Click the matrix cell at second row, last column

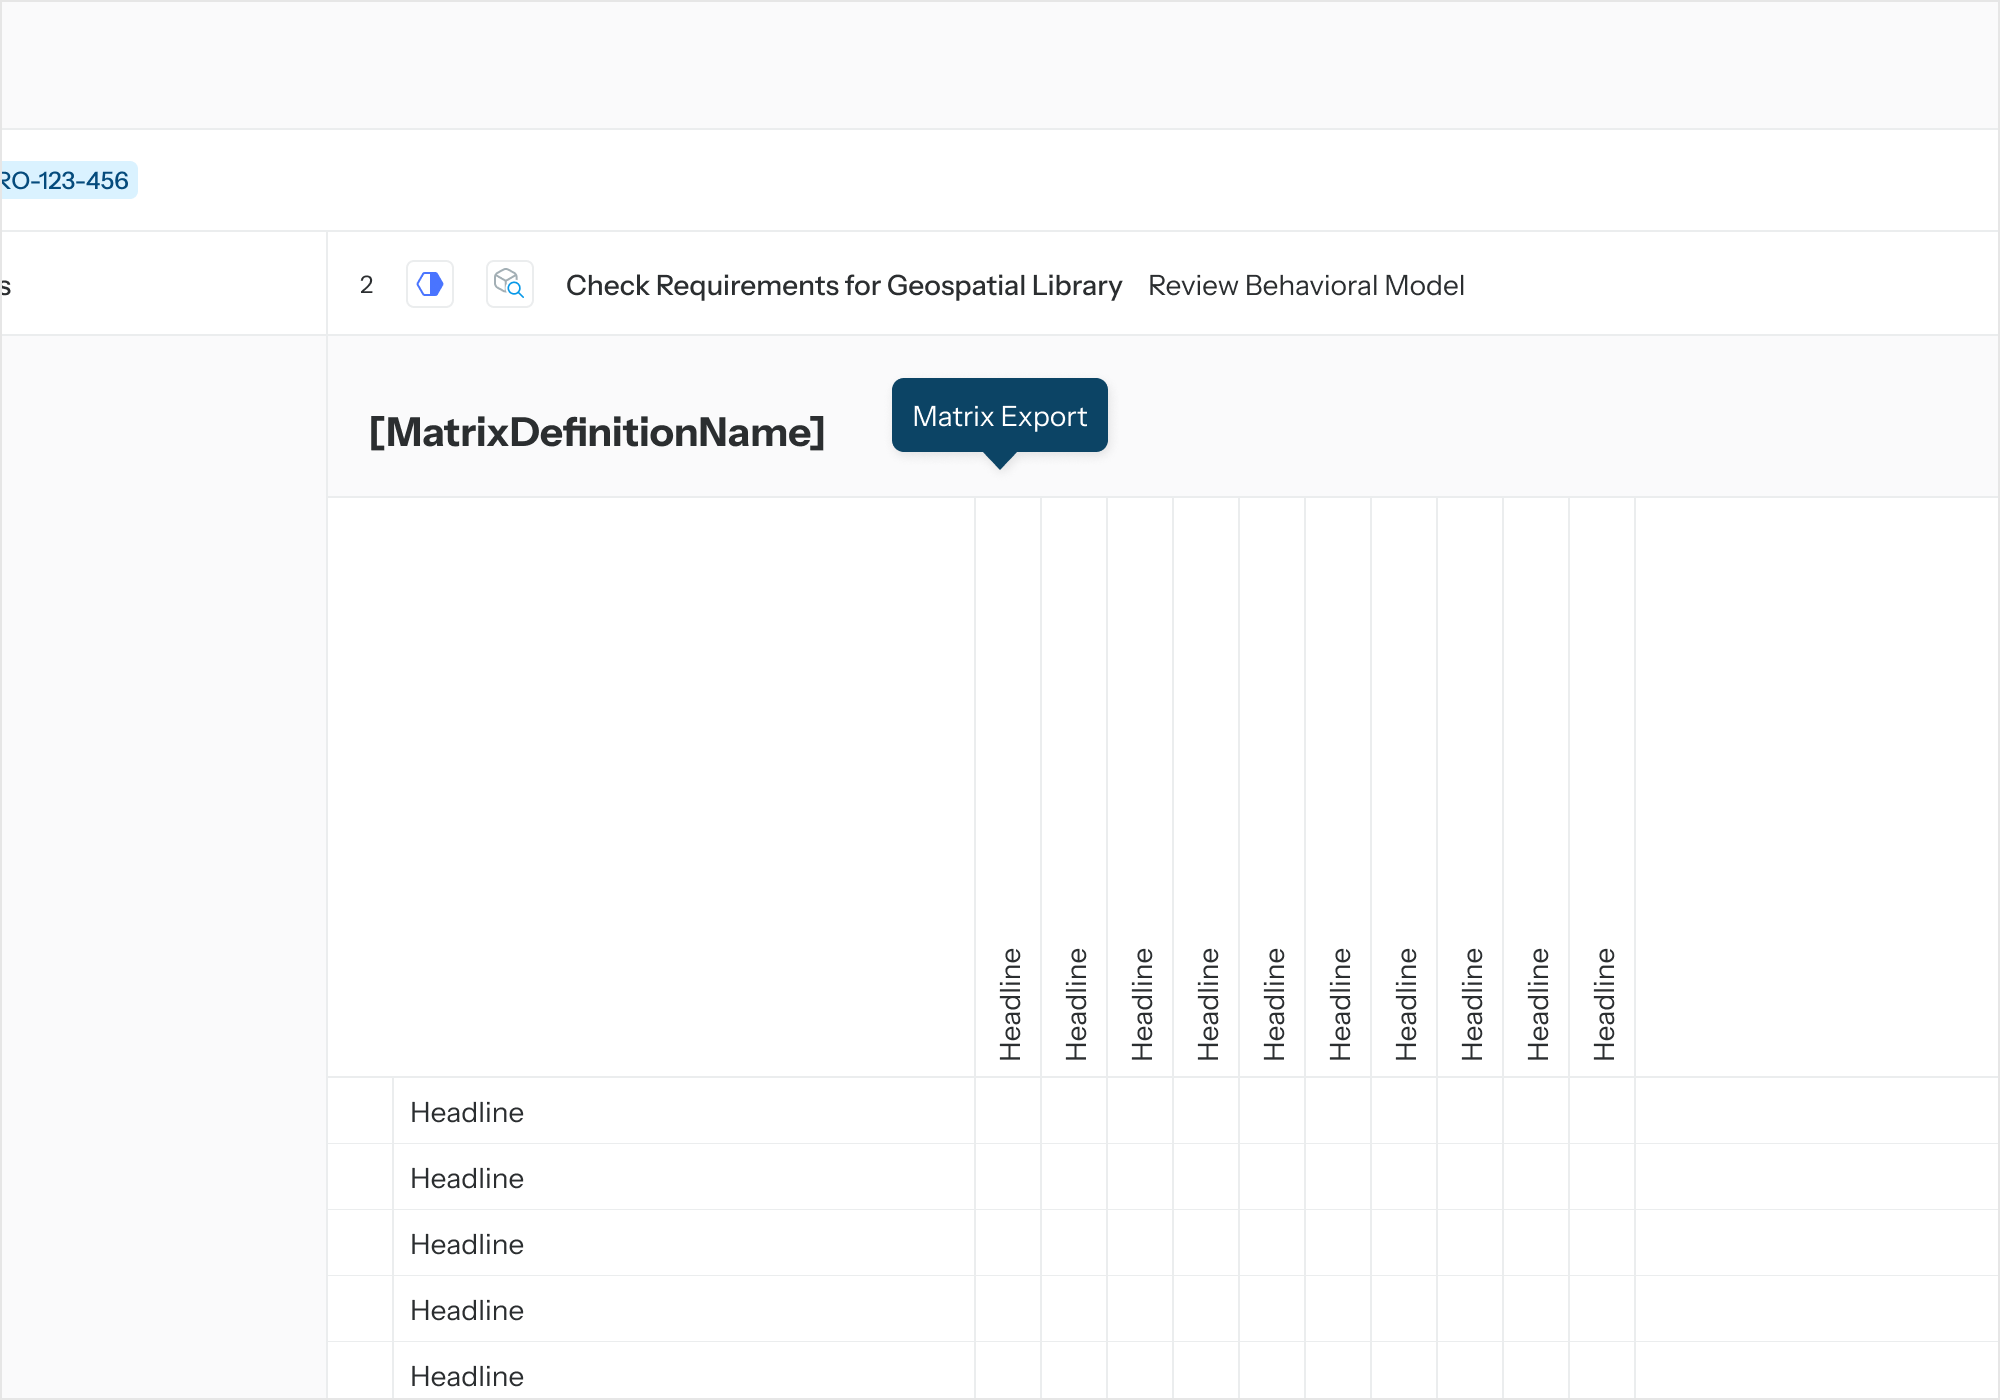pyautogui.click(x=1602, y=1177)
